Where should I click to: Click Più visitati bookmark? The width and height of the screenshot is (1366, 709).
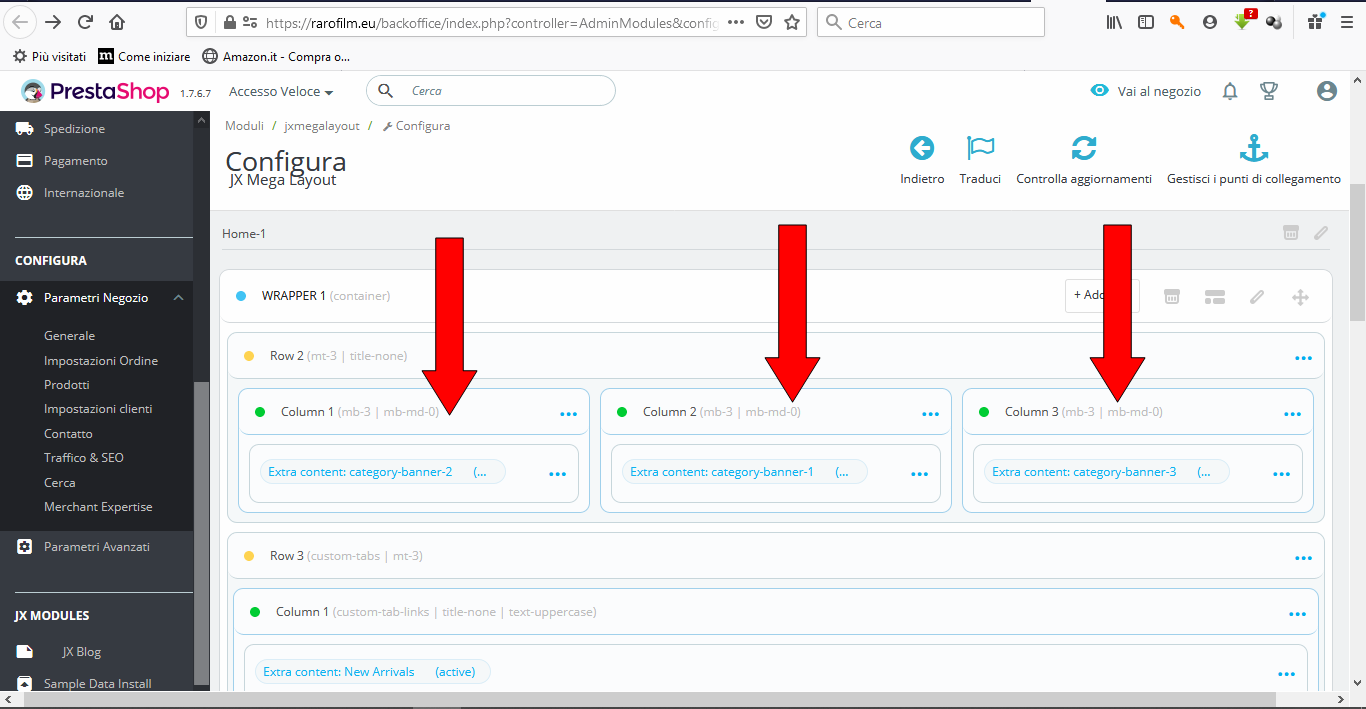click(49, 56)
